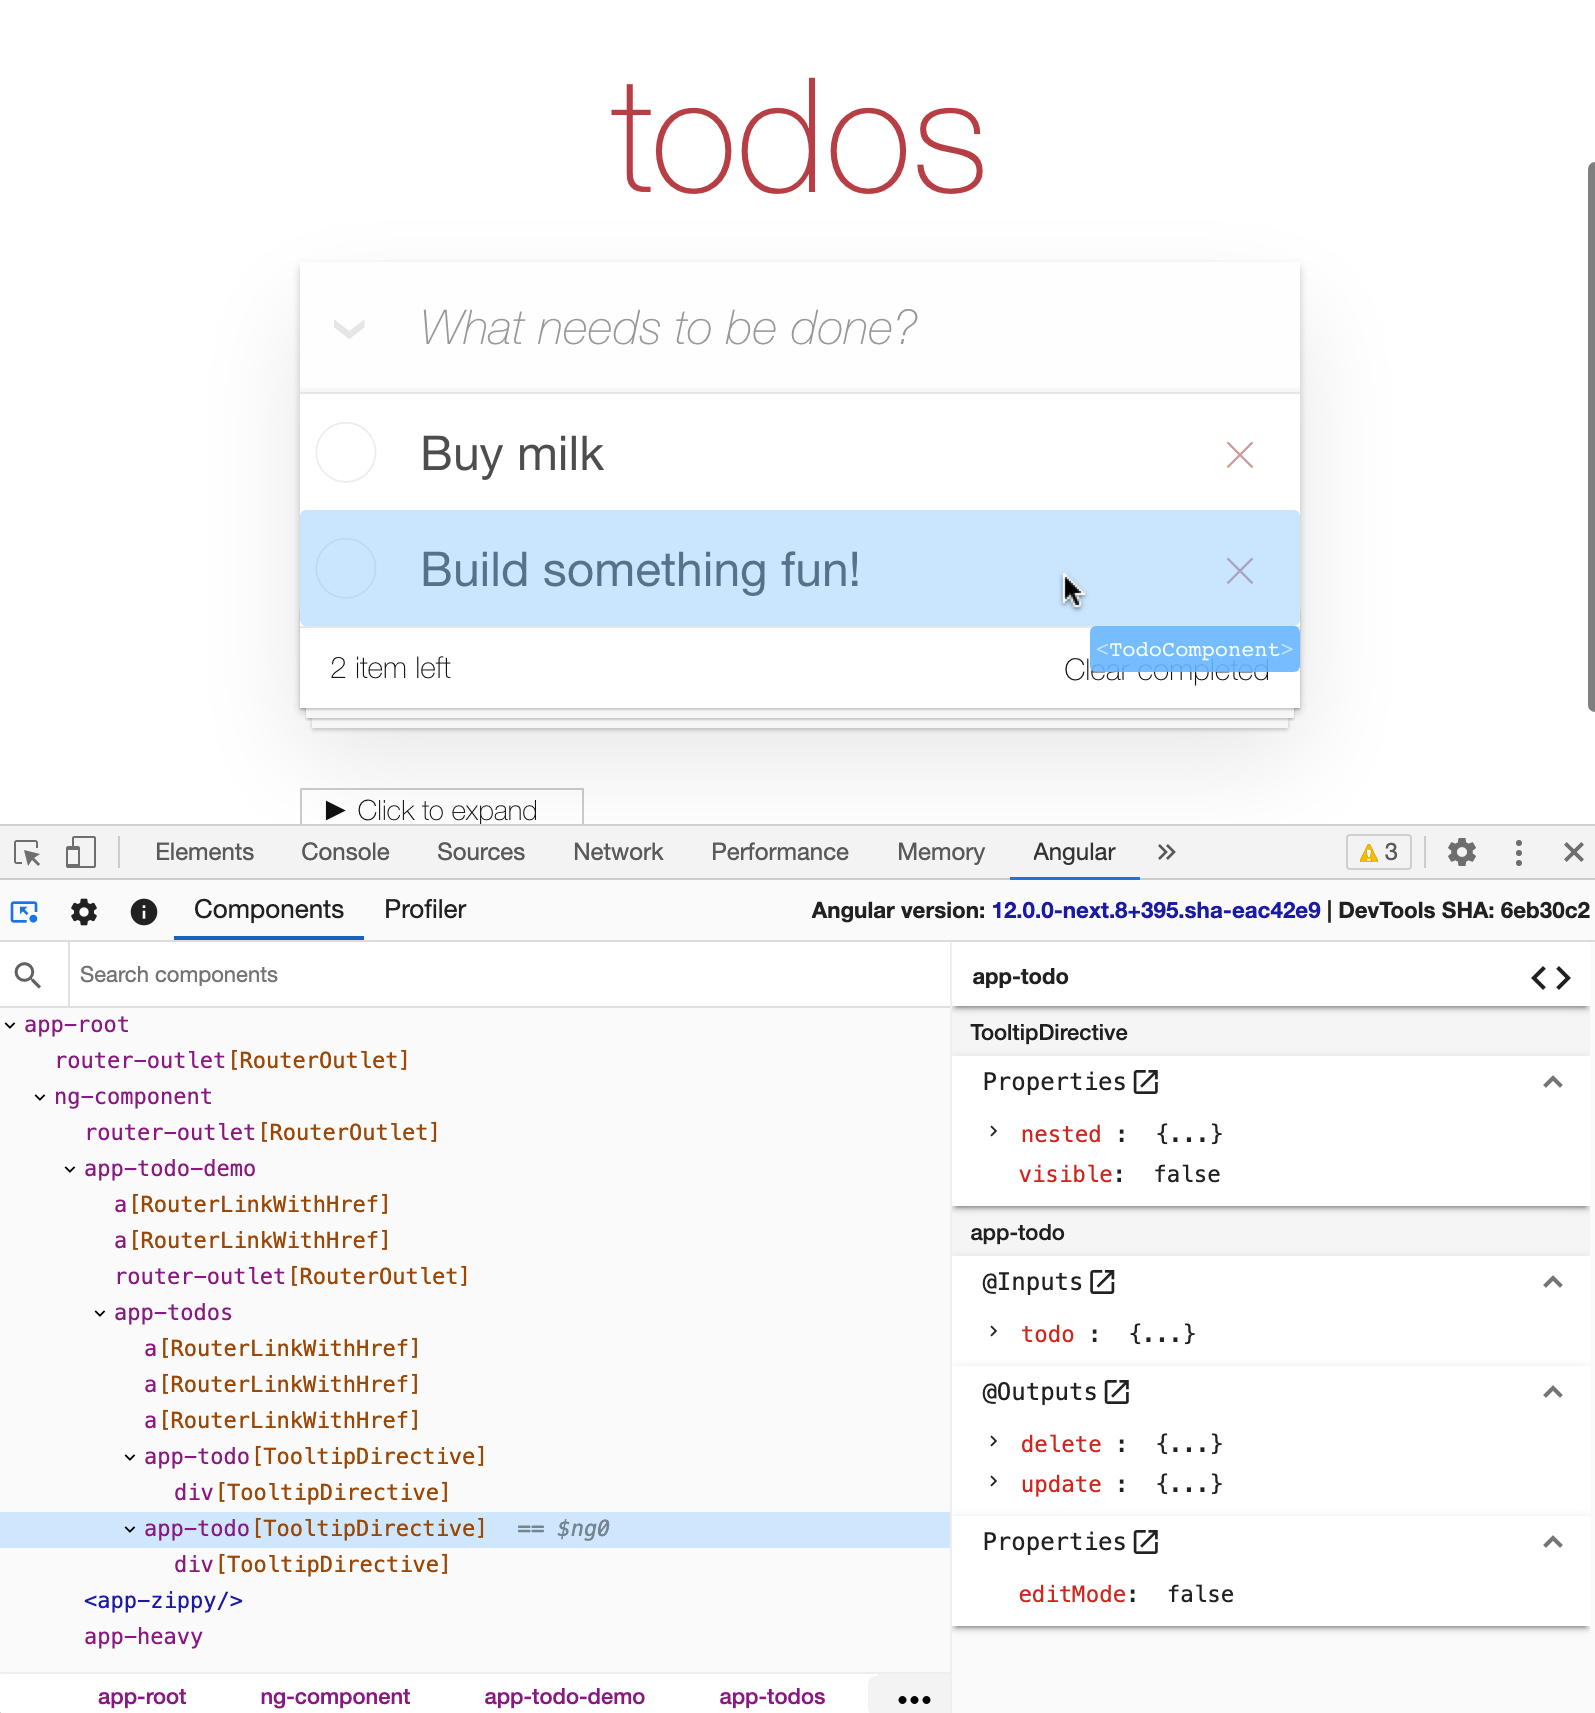Click the Angular DevTools info icon
This screenshot has width=1595, height=1713.
[144, 911]
